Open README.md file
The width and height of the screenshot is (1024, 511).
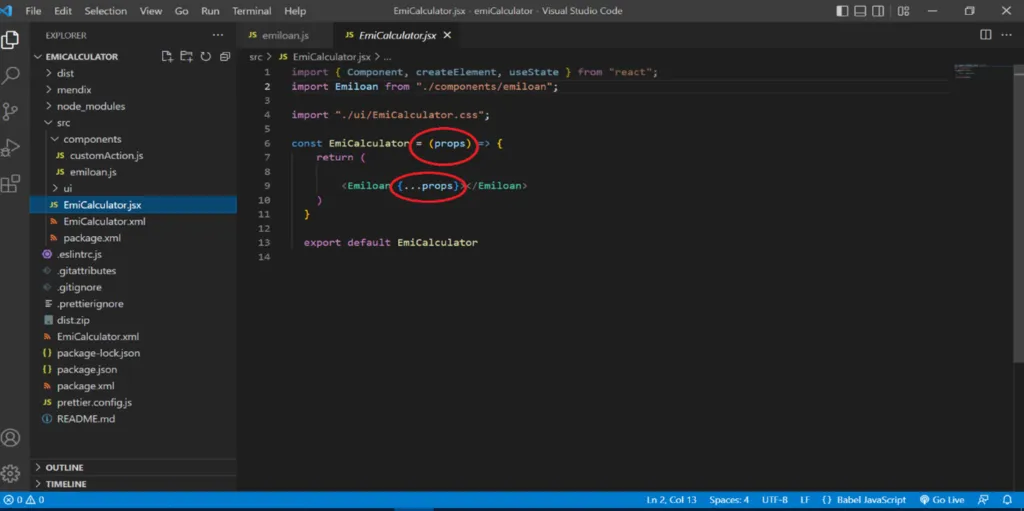(86, 419)
